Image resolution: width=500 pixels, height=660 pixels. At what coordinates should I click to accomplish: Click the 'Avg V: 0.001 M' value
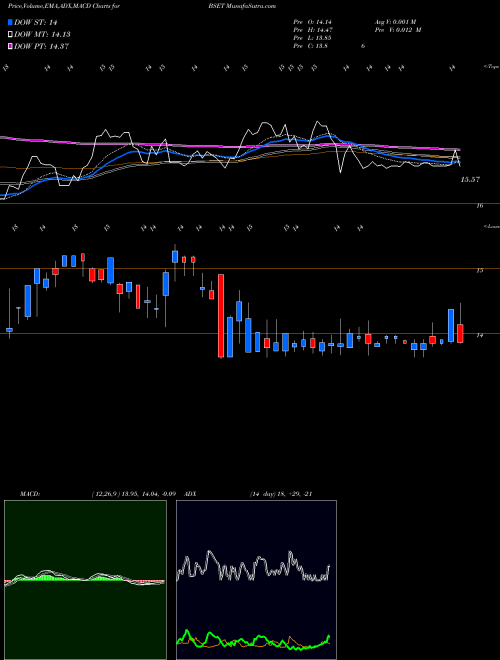pyautogui.click(x=395, y=21)
